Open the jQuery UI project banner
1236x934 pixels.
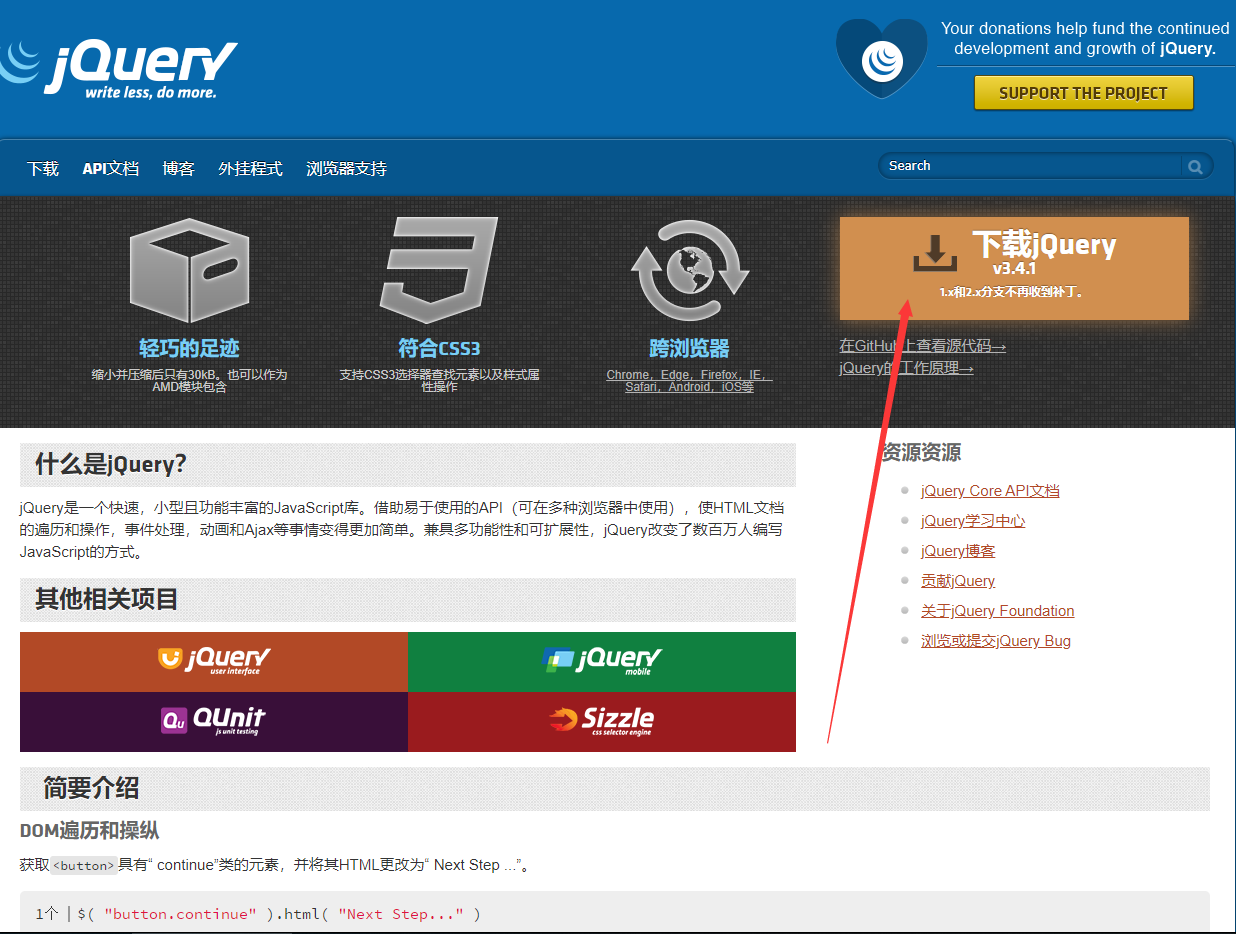pos(214,661)
